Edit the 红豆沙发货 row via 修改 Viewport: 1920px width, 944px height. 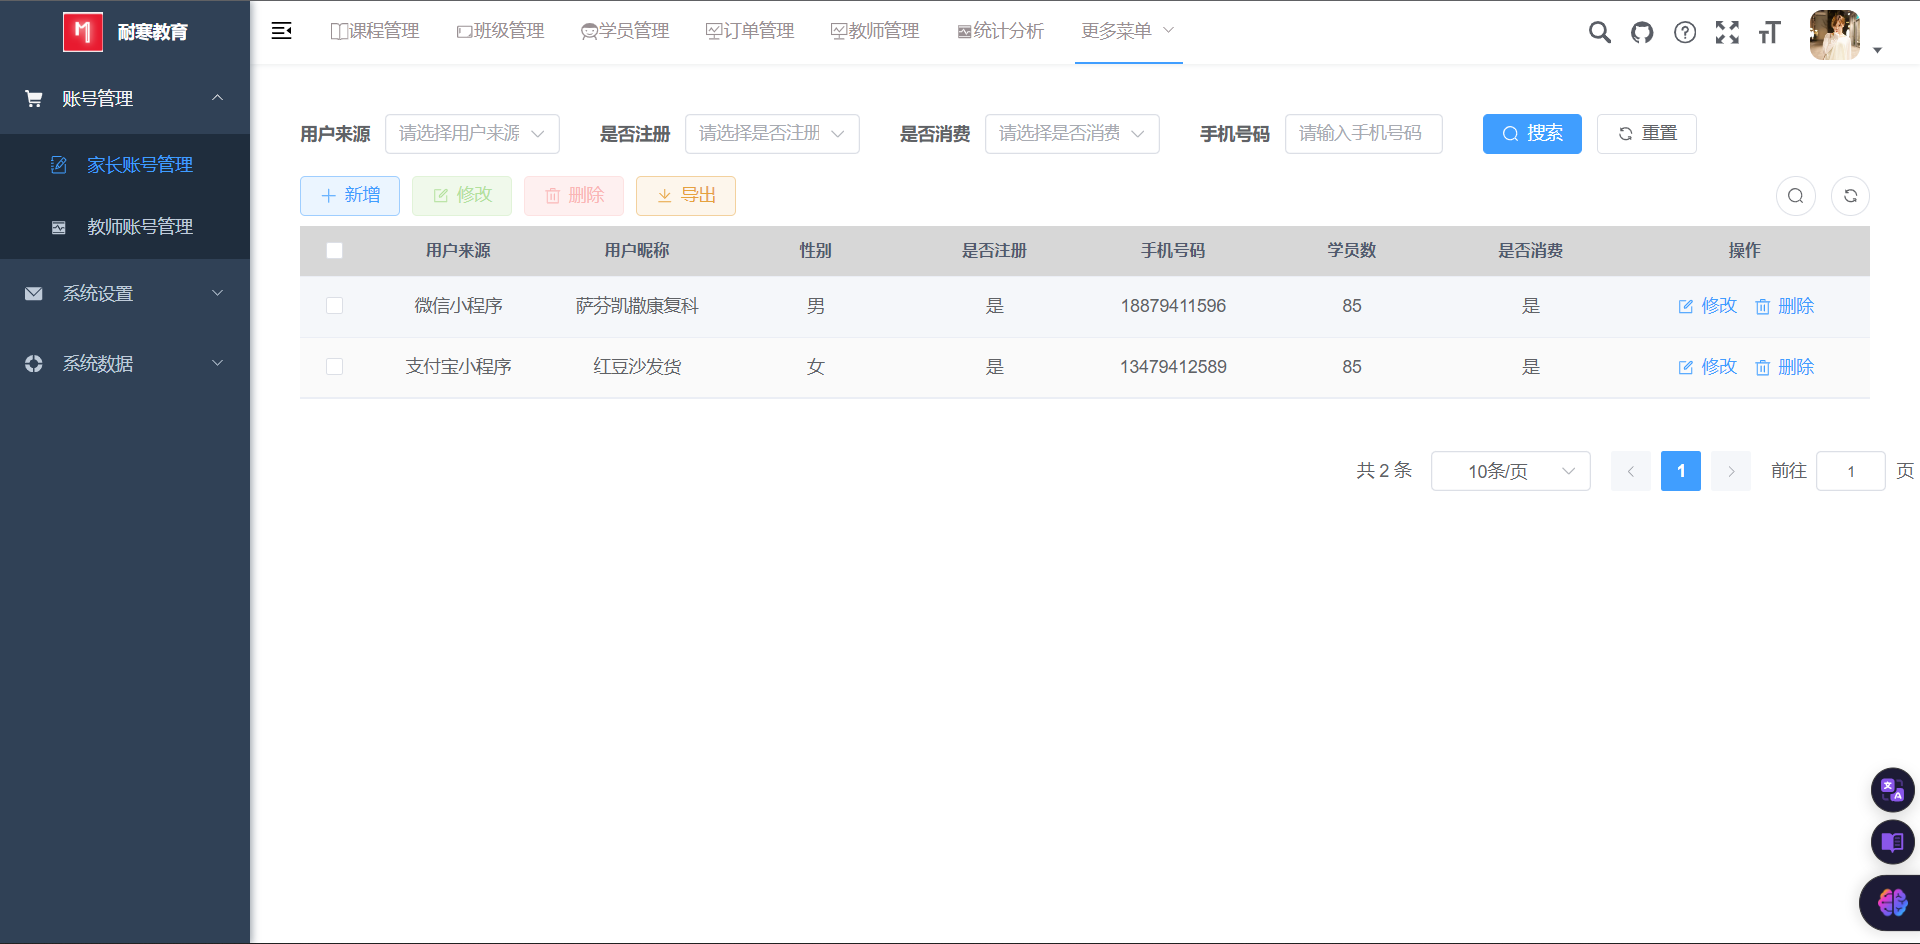pyautogui.click(x=1708, y=367)
